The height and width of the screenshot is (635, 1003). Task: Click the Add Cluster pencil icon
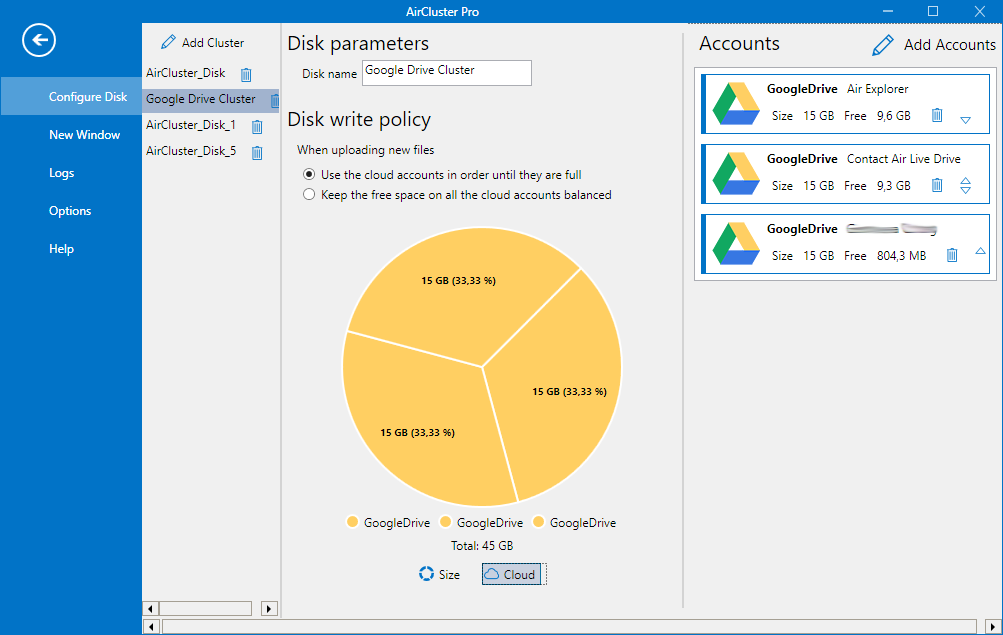[168, 42]
